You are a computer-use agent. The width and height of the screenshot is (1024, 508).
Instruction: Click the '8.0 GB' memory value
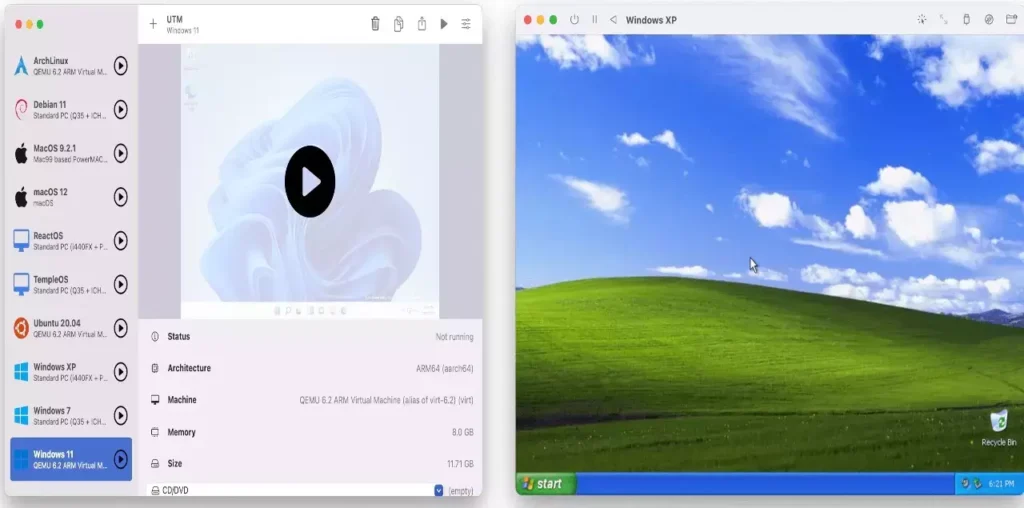[462, 432]
